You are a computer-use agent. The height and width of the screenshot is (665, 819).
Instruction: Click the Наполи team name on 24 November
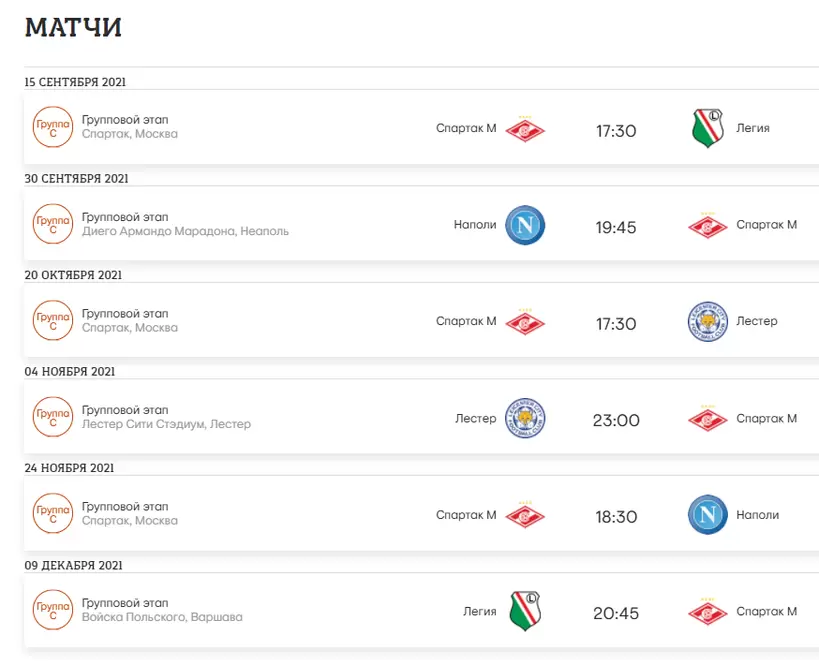coord(757,515)
